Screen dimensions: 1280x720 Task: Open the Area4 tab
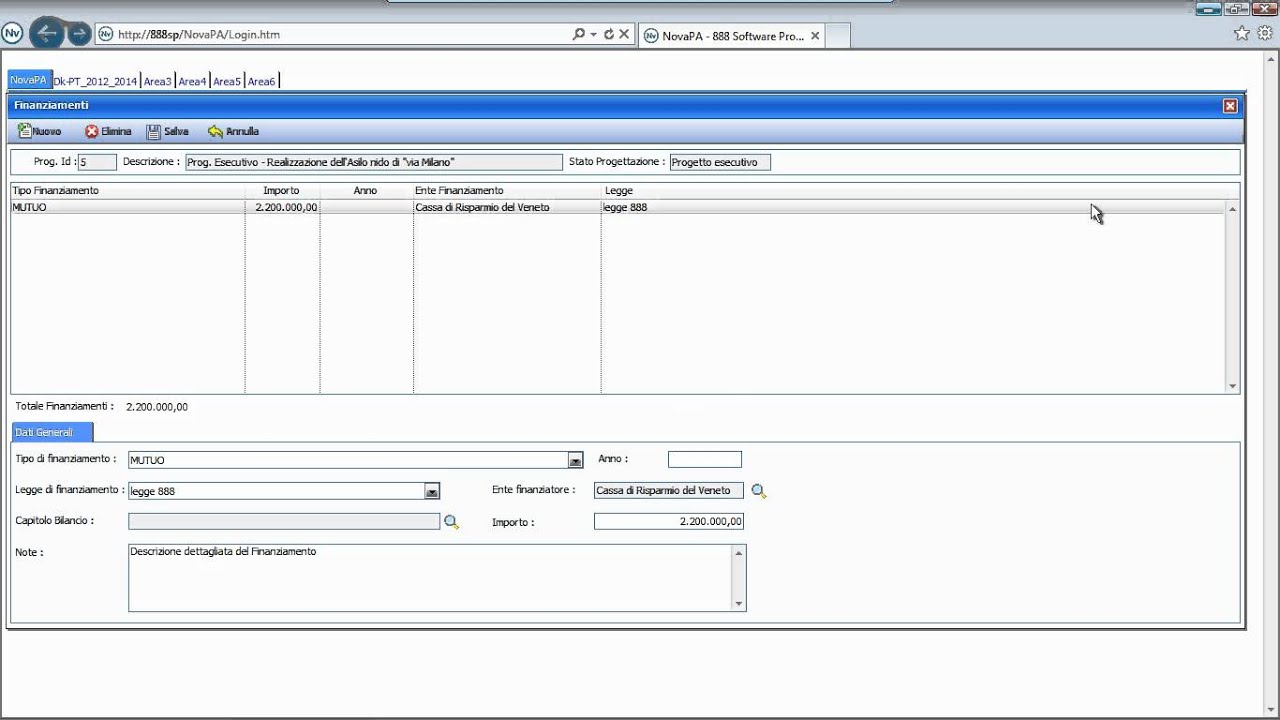point(192,81)
